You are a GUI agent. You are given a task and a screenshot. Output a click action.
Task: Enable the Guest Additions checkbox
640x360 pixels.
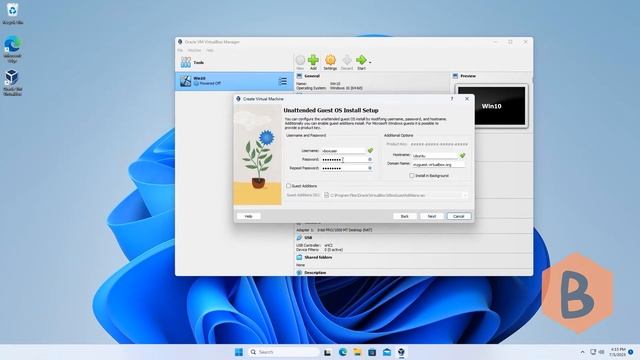point(289,186)
